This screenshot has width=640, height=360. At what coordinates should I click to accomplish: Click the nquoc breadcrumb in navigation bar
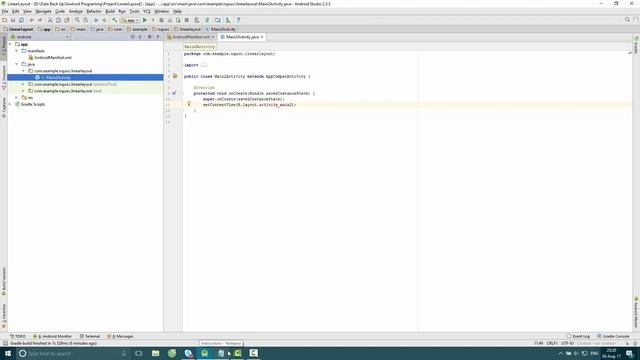tap(160, 29)
